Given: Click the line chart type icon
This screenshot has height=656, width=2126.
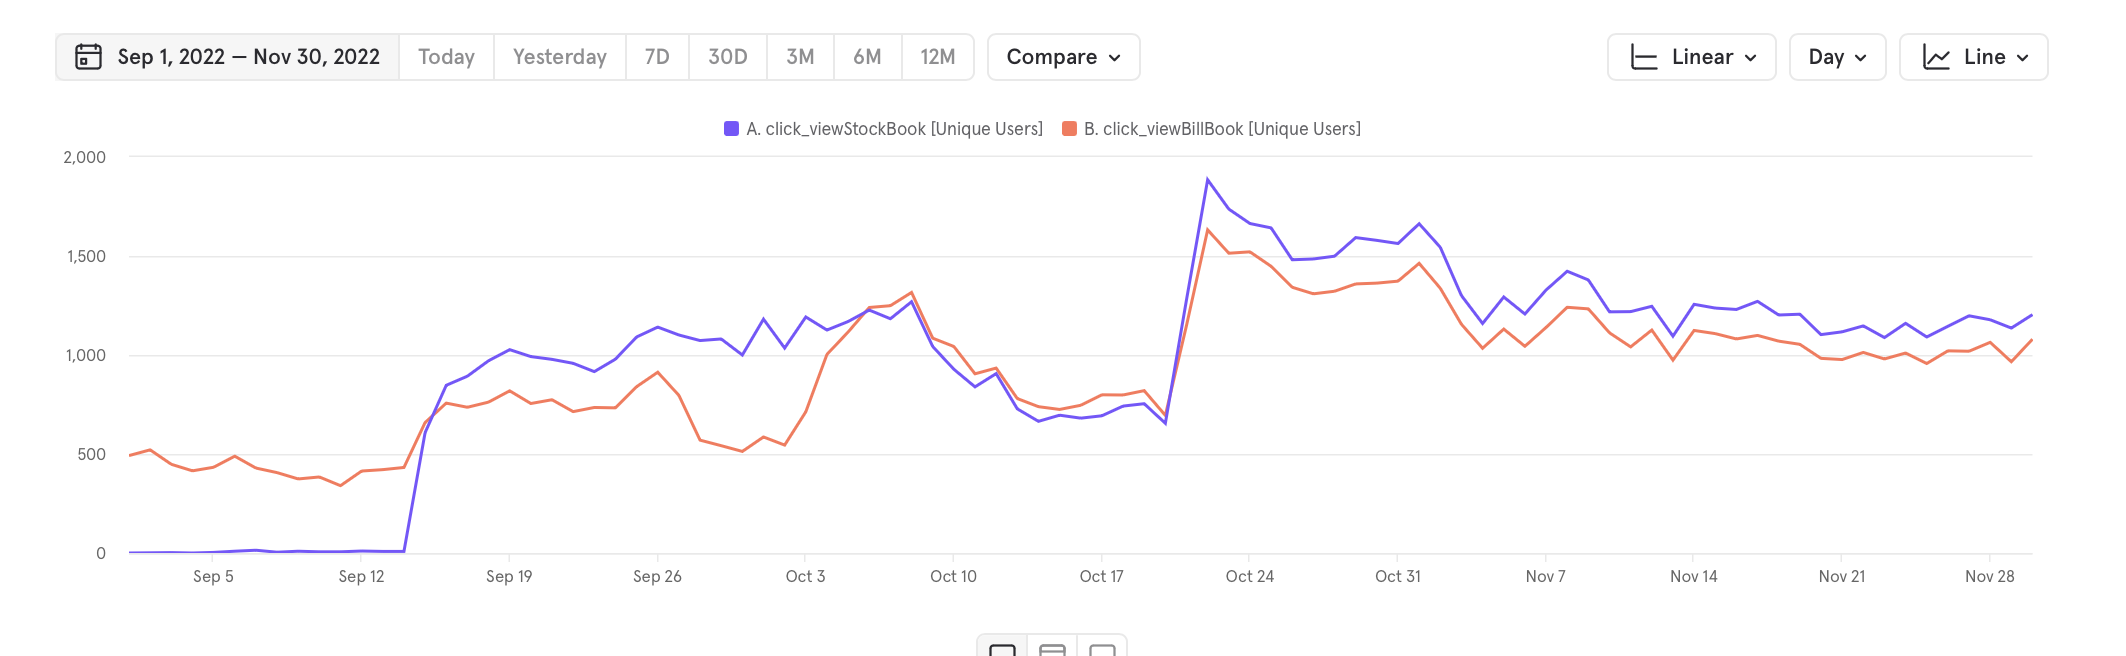Looking at the screenshot, I should [x=1936, y=57].
